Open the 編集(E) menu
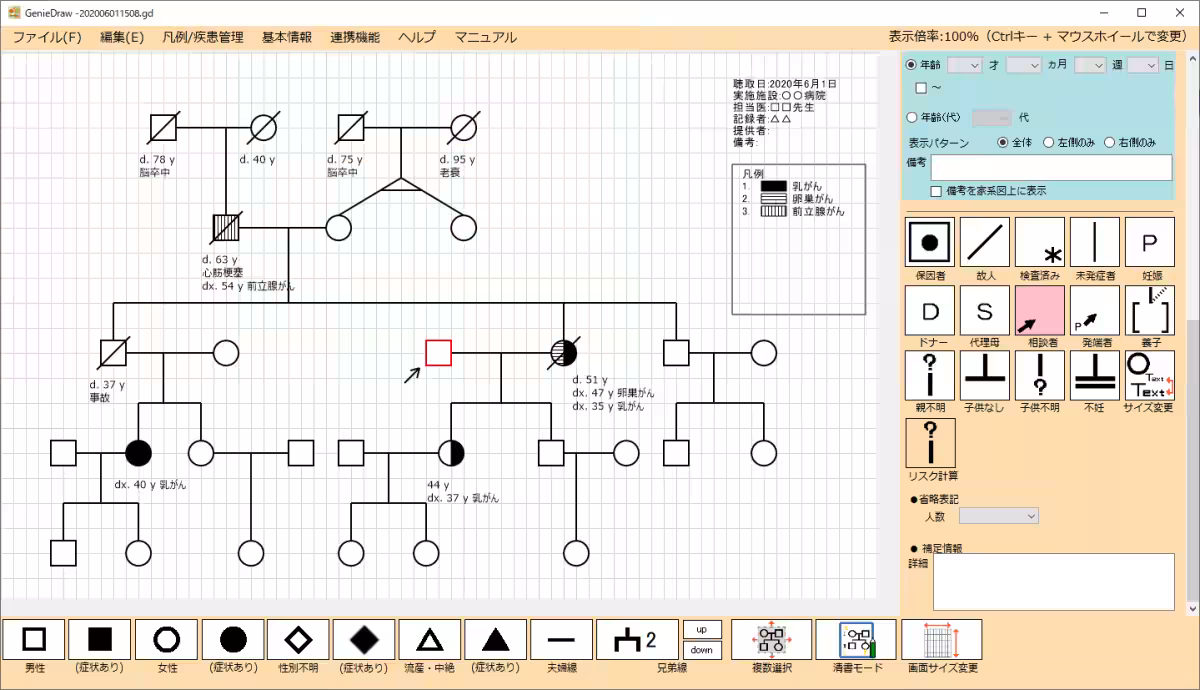This screenshot has height=690, width=1200. pyautogui.click(x=122, y=37)
